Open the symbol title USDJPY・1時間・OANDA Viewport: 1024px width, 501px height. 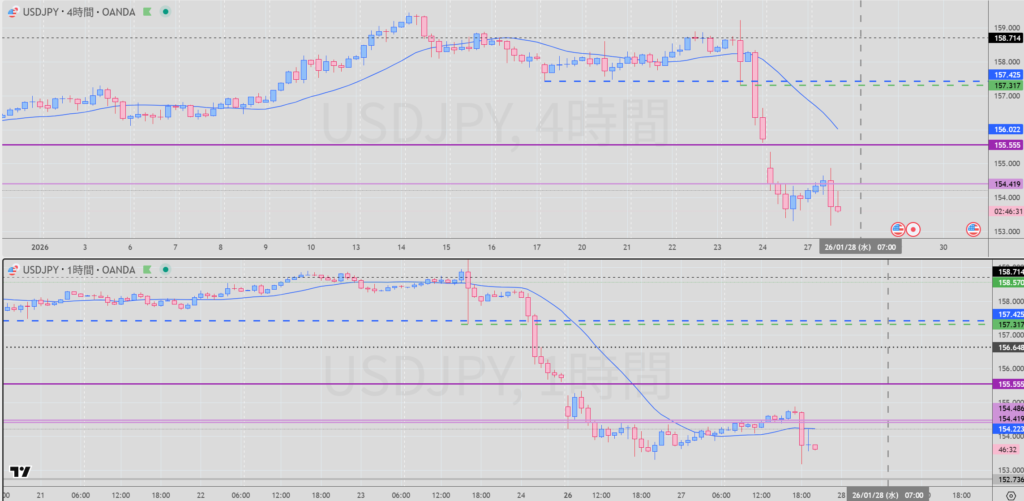(79, 269)
